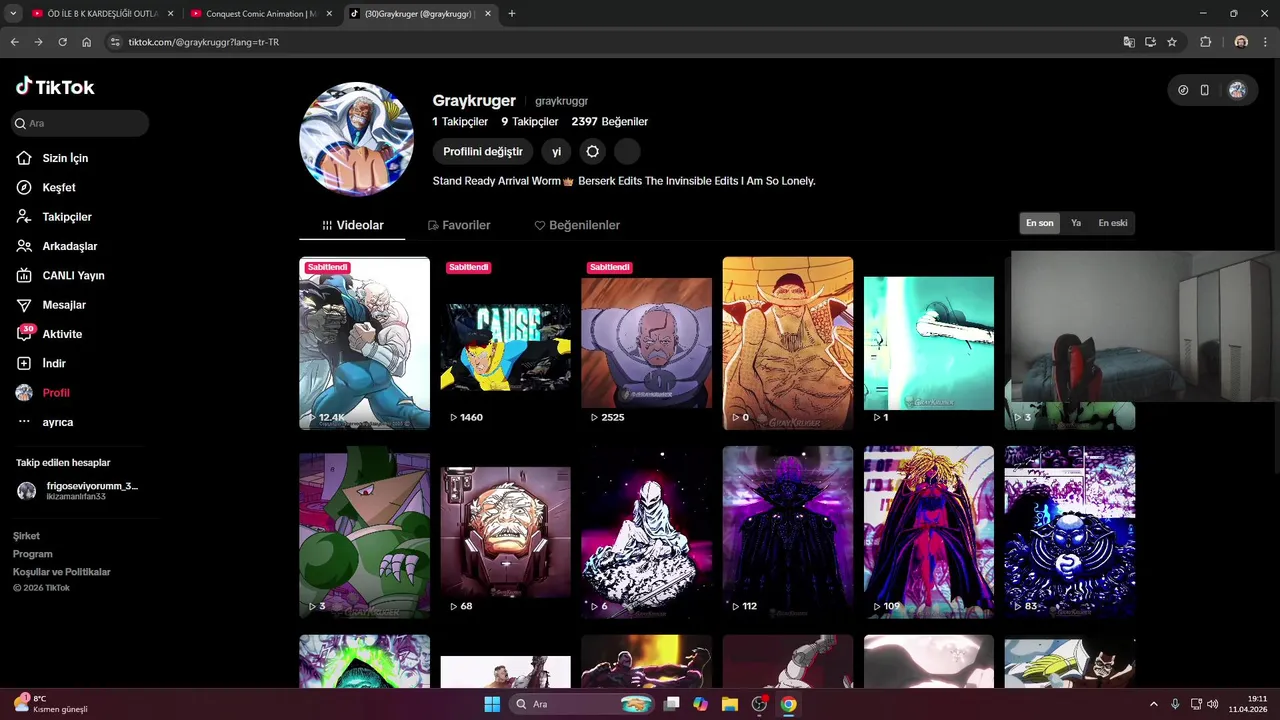Switch to the Favoriler tab
The height and width of the screenshot is (720, 1280).
[459, 225]
